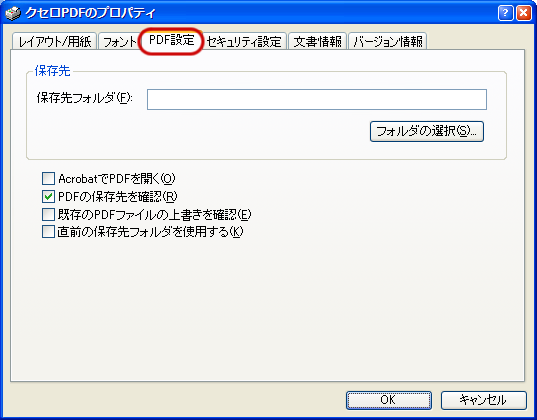Tick 既存のPDFファイルの上書きを確認 checkbox

(x=48, y=214)
